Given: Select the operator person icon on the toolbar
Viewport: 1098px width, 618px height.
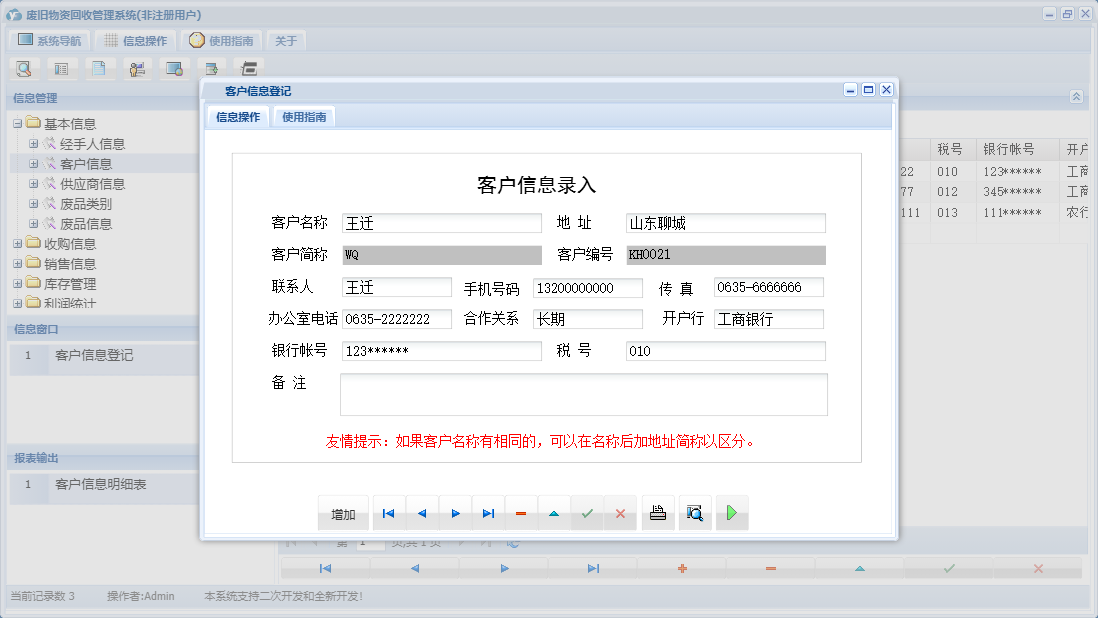Looking at the screenshot, I should 138,68.
